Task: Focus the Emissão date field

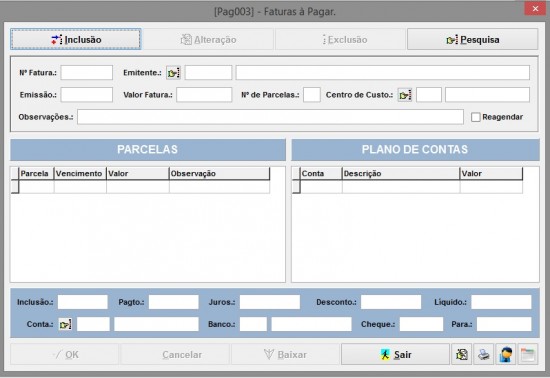Action: point(87,95)
